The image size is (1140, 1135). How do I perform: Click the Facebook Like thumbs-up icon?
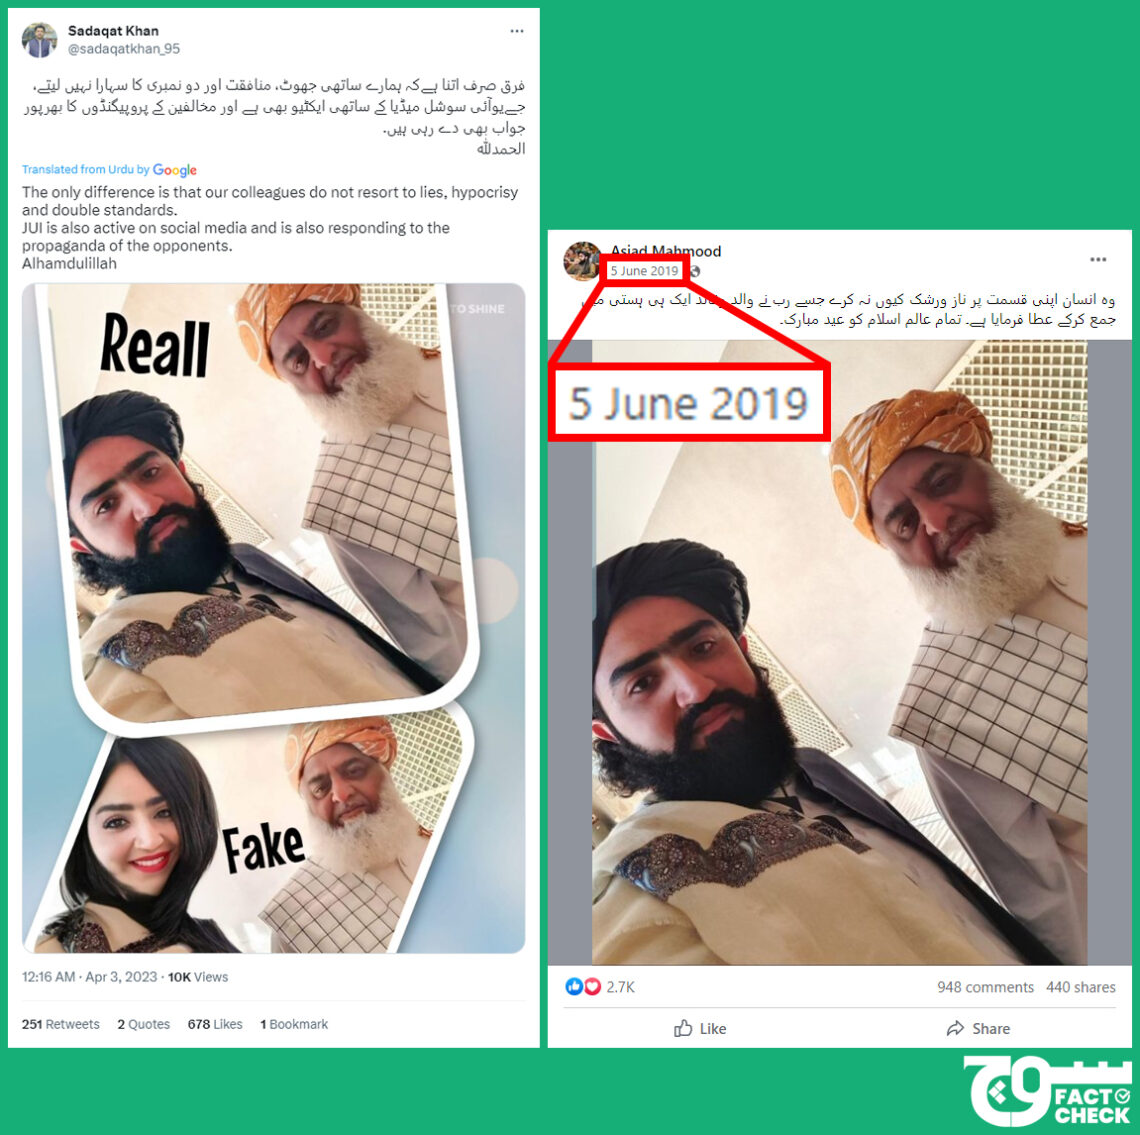[683, 1028]
